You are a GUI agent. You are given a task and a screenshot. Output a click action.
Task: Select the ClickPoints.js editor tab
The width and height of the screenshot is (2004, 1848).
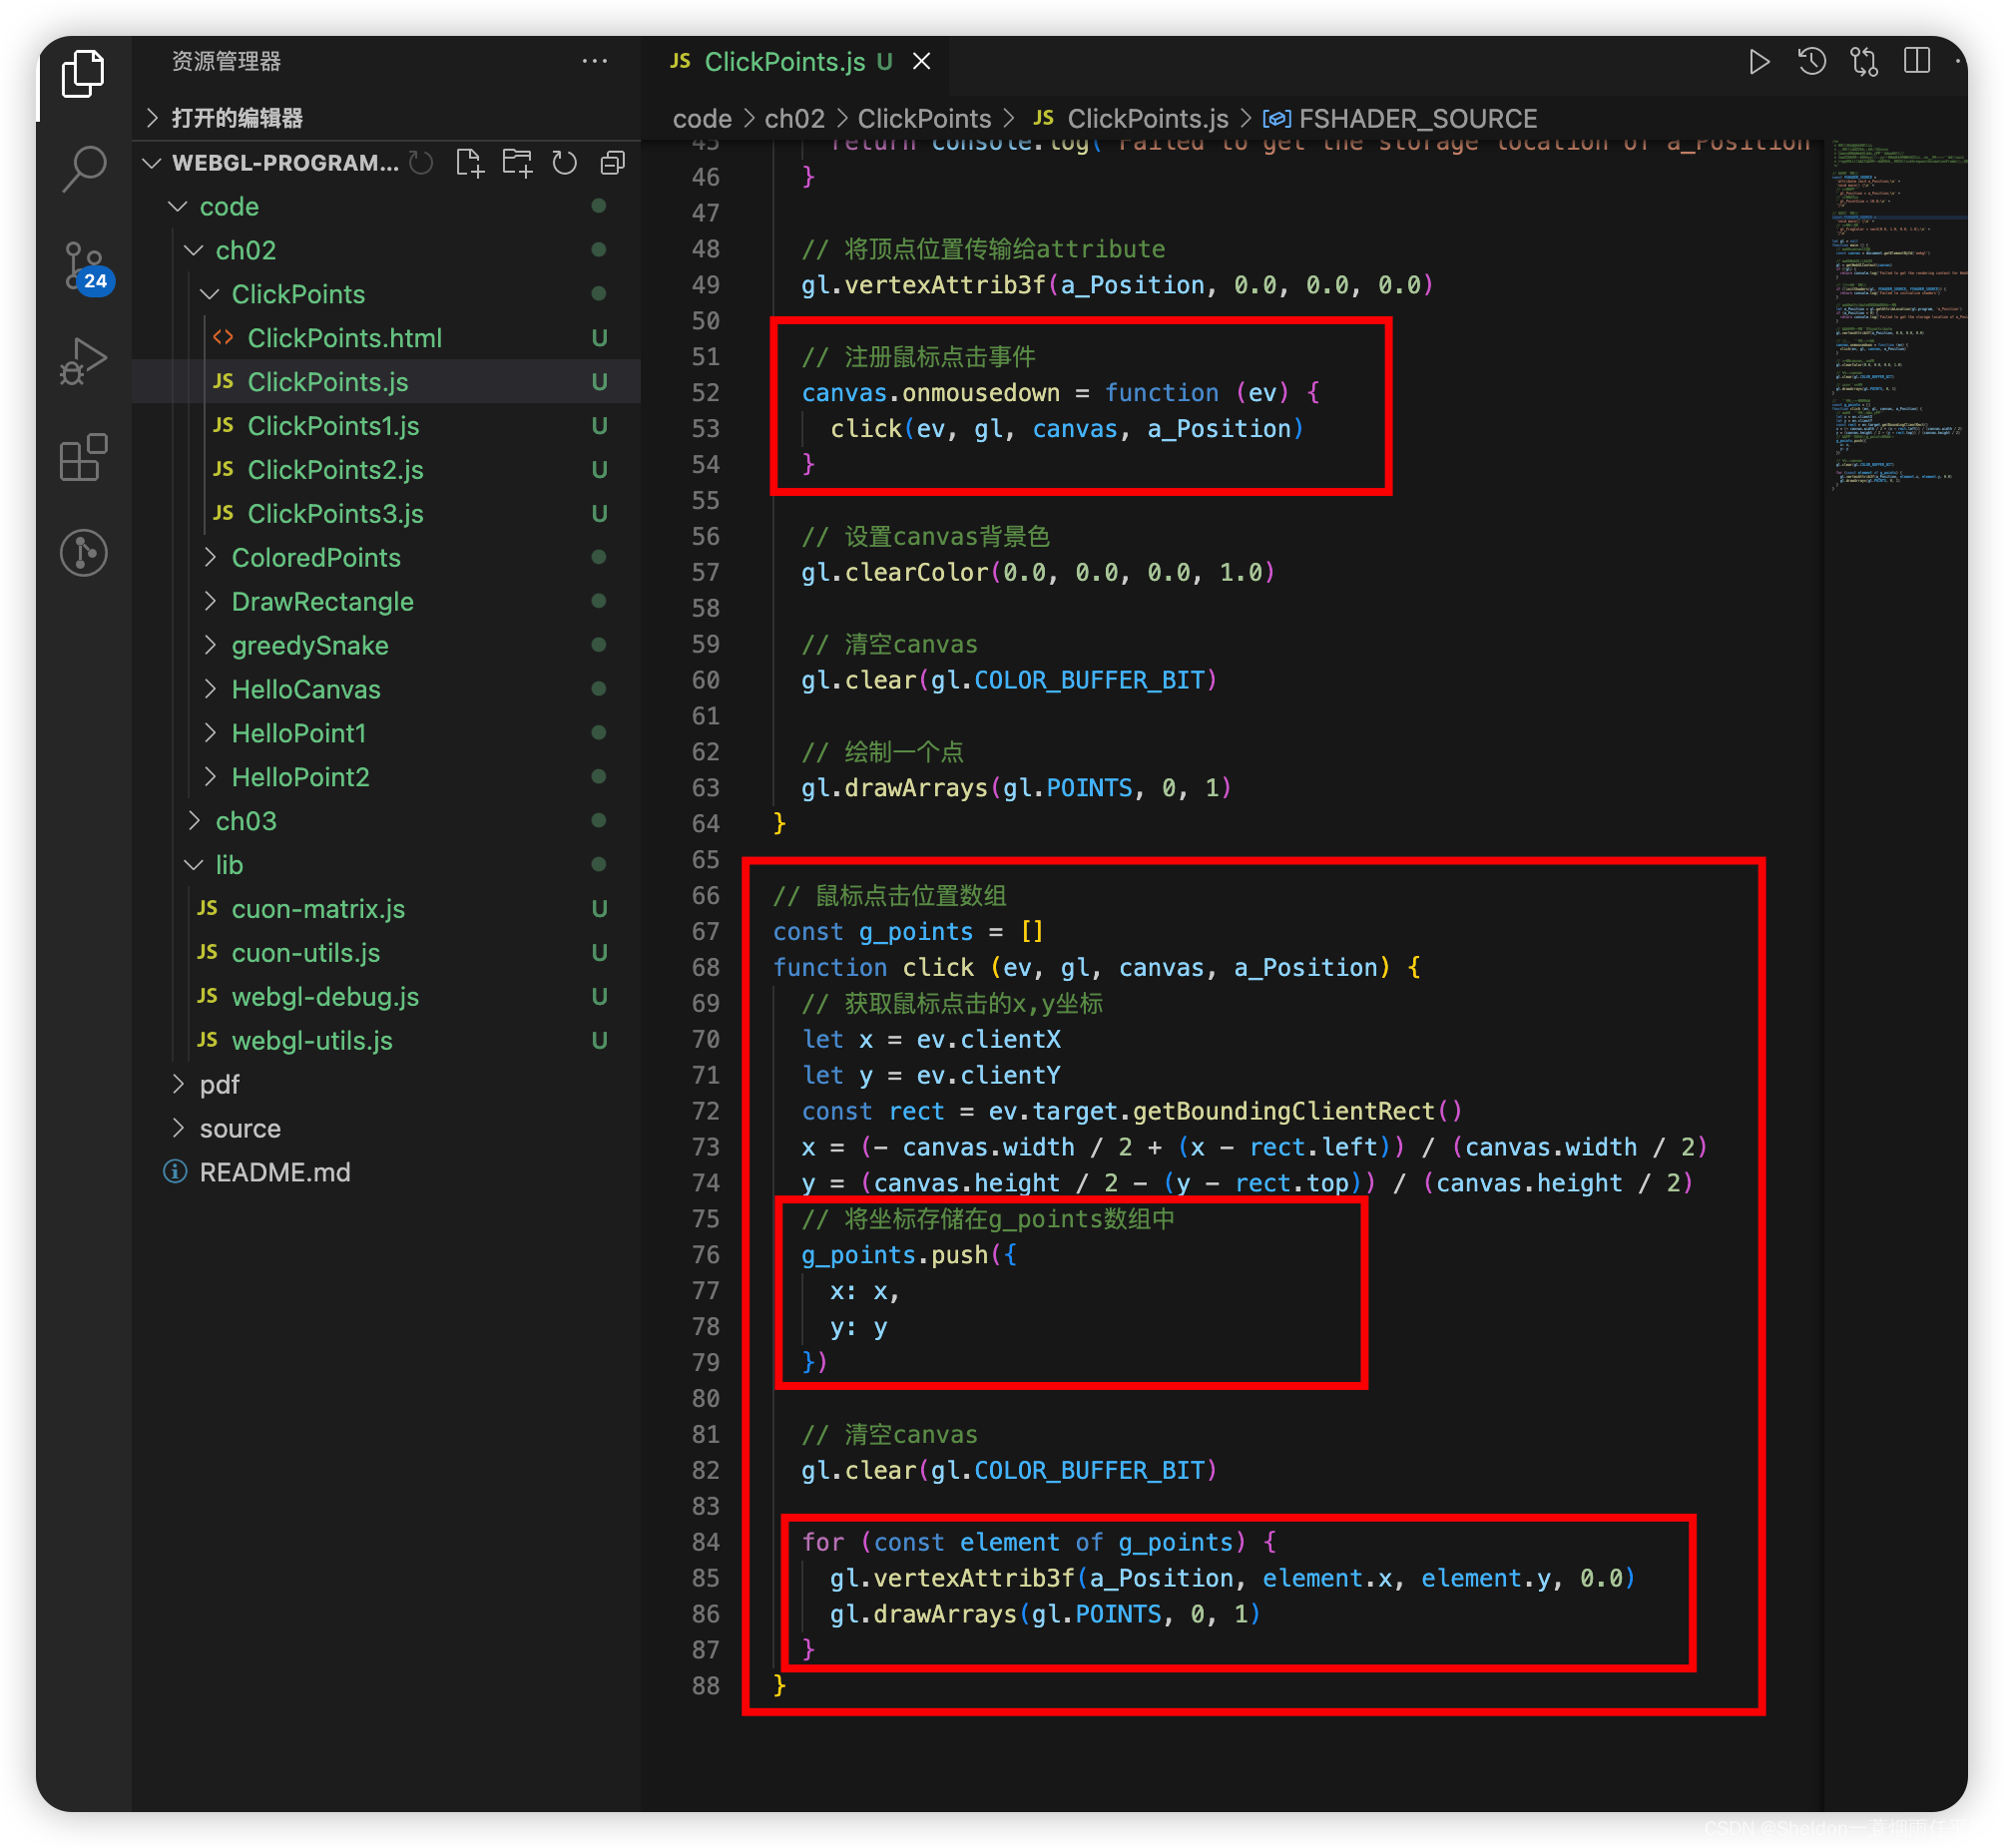(783, 62)
